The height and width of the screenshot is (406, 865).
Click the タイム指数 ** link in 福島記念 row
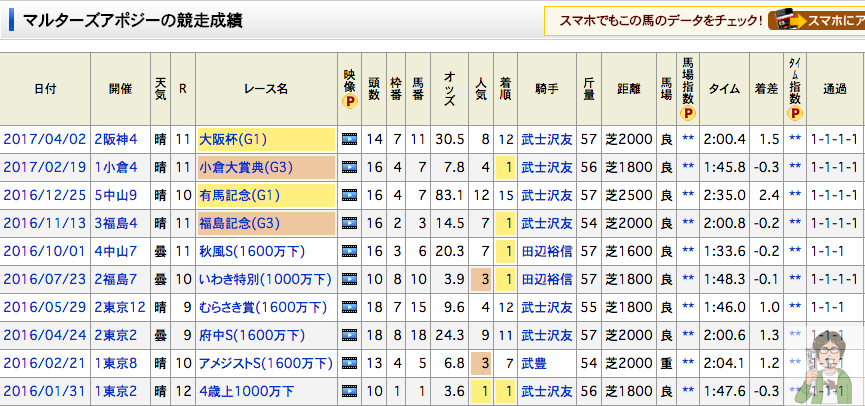coord(794,223)
